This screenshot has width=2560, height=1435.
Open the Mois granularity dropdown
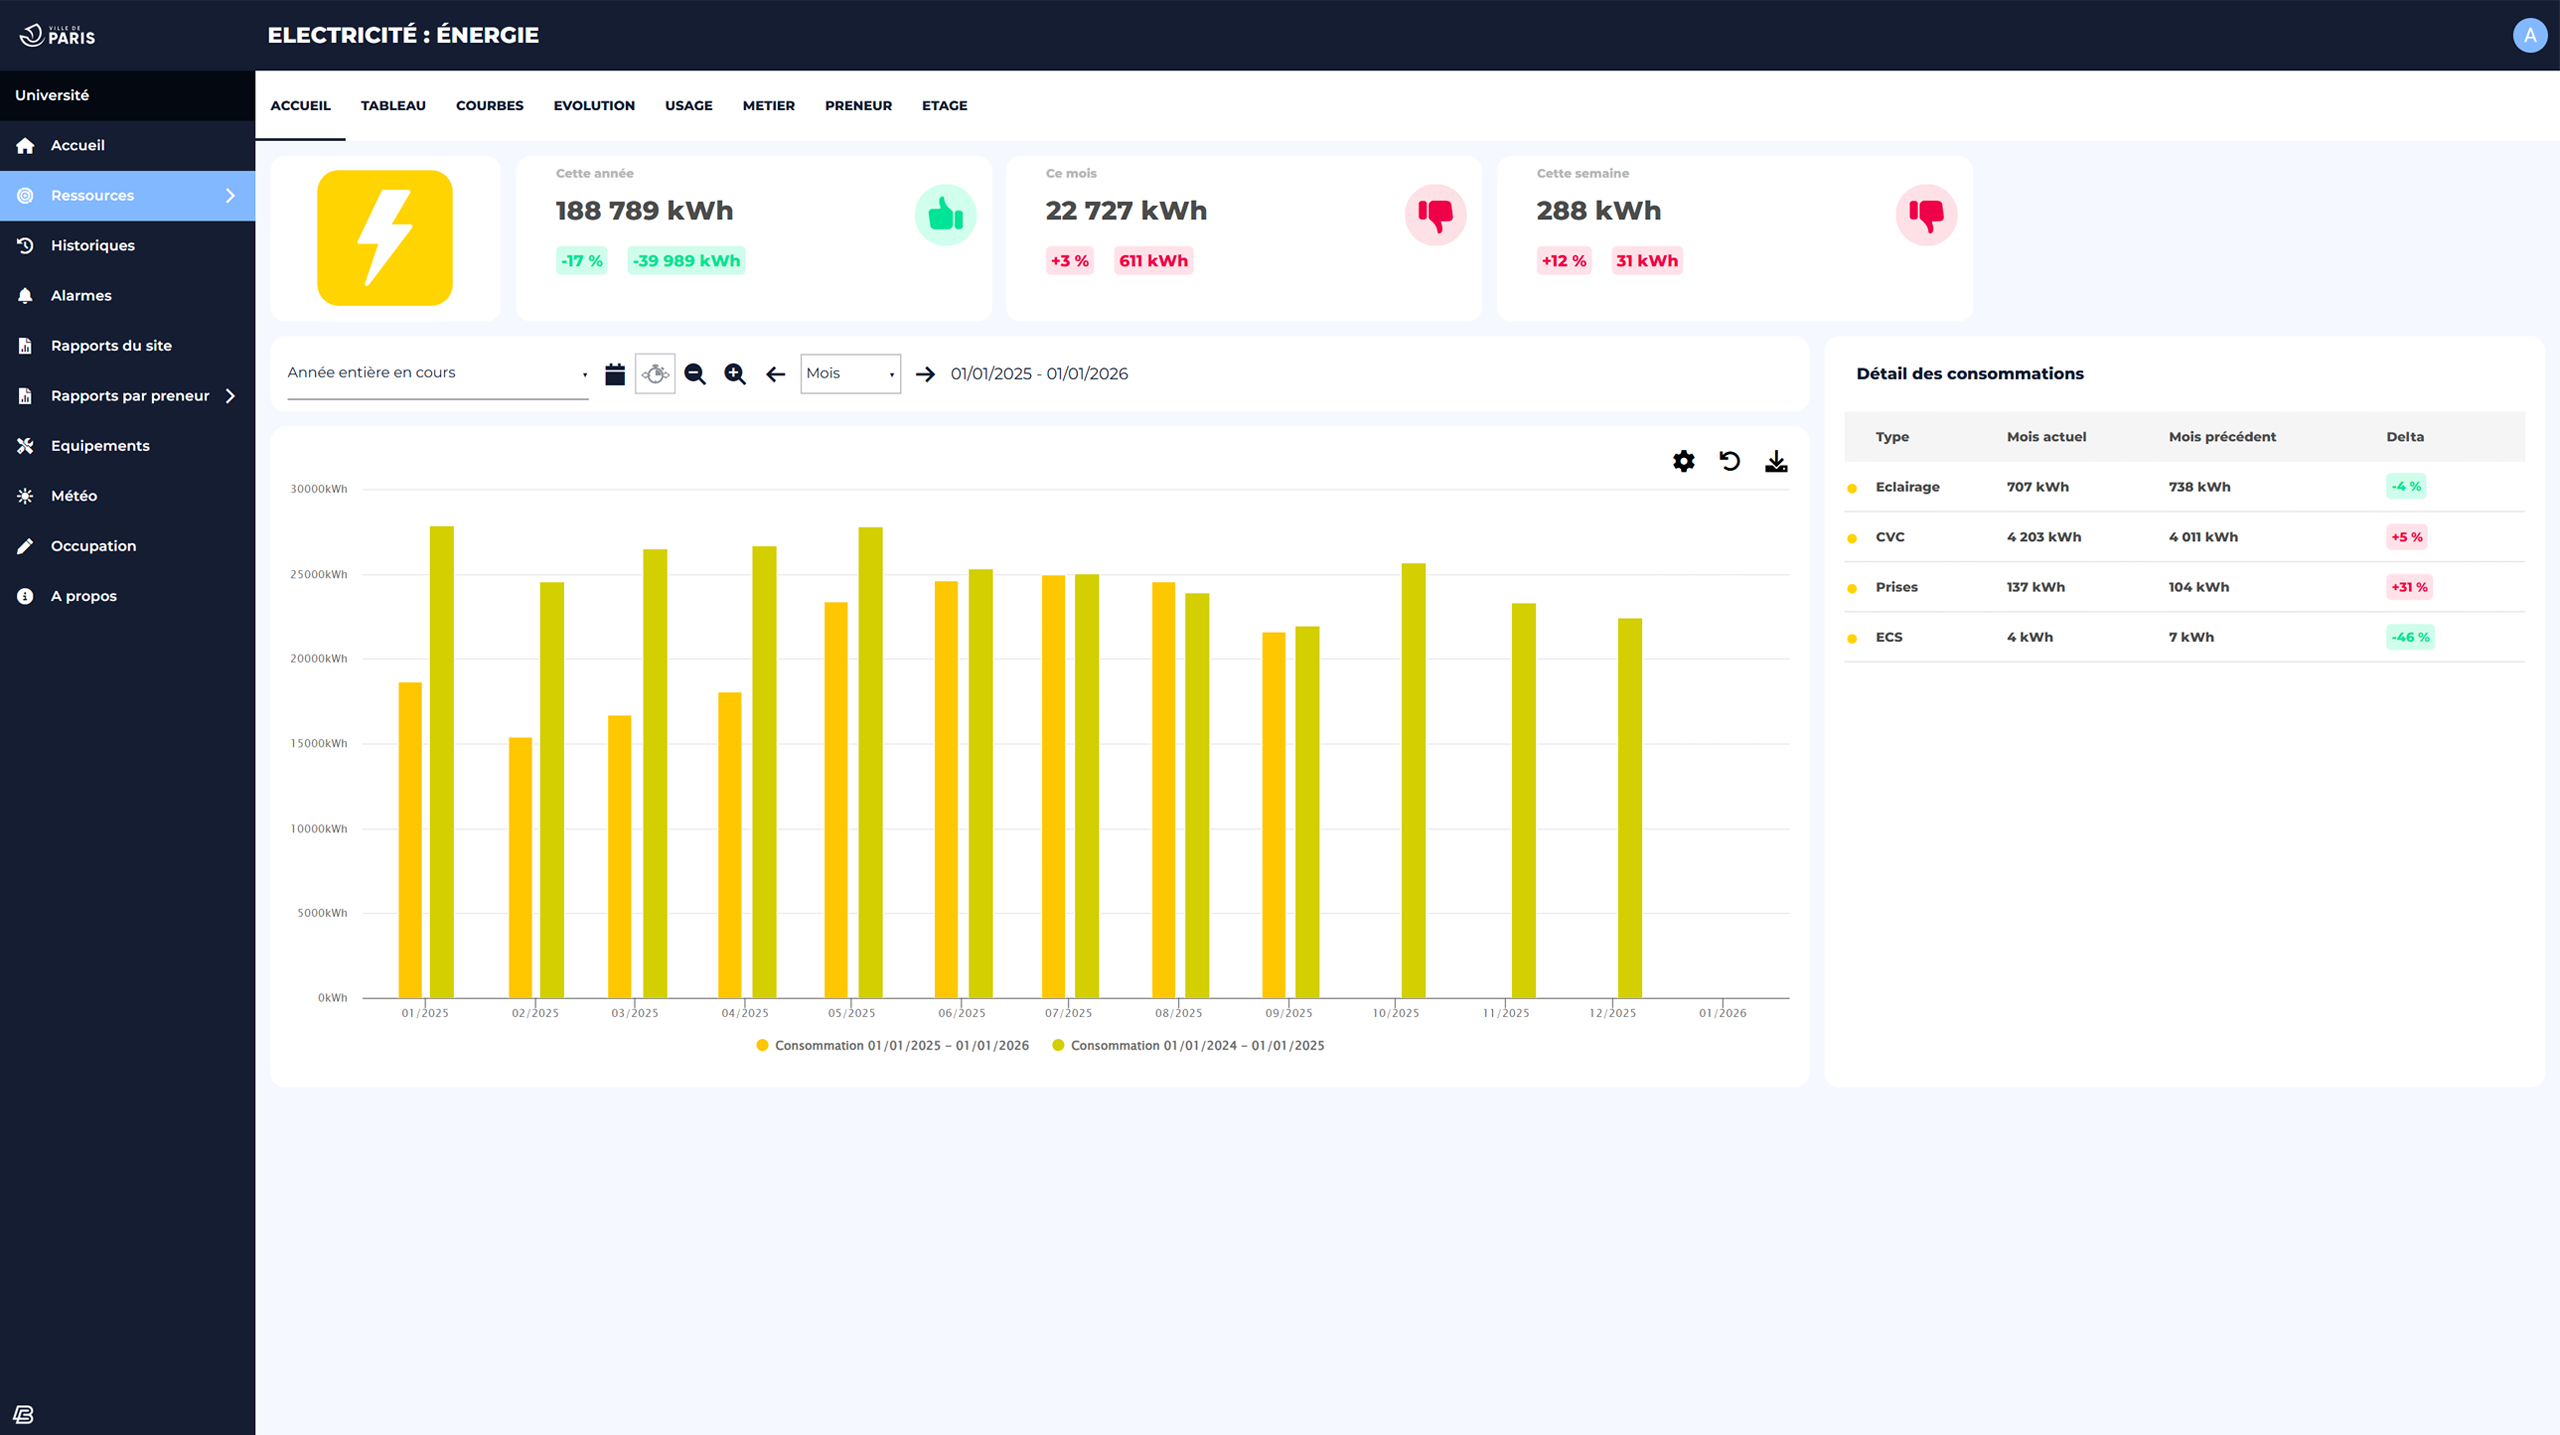(x=850, y=373)
